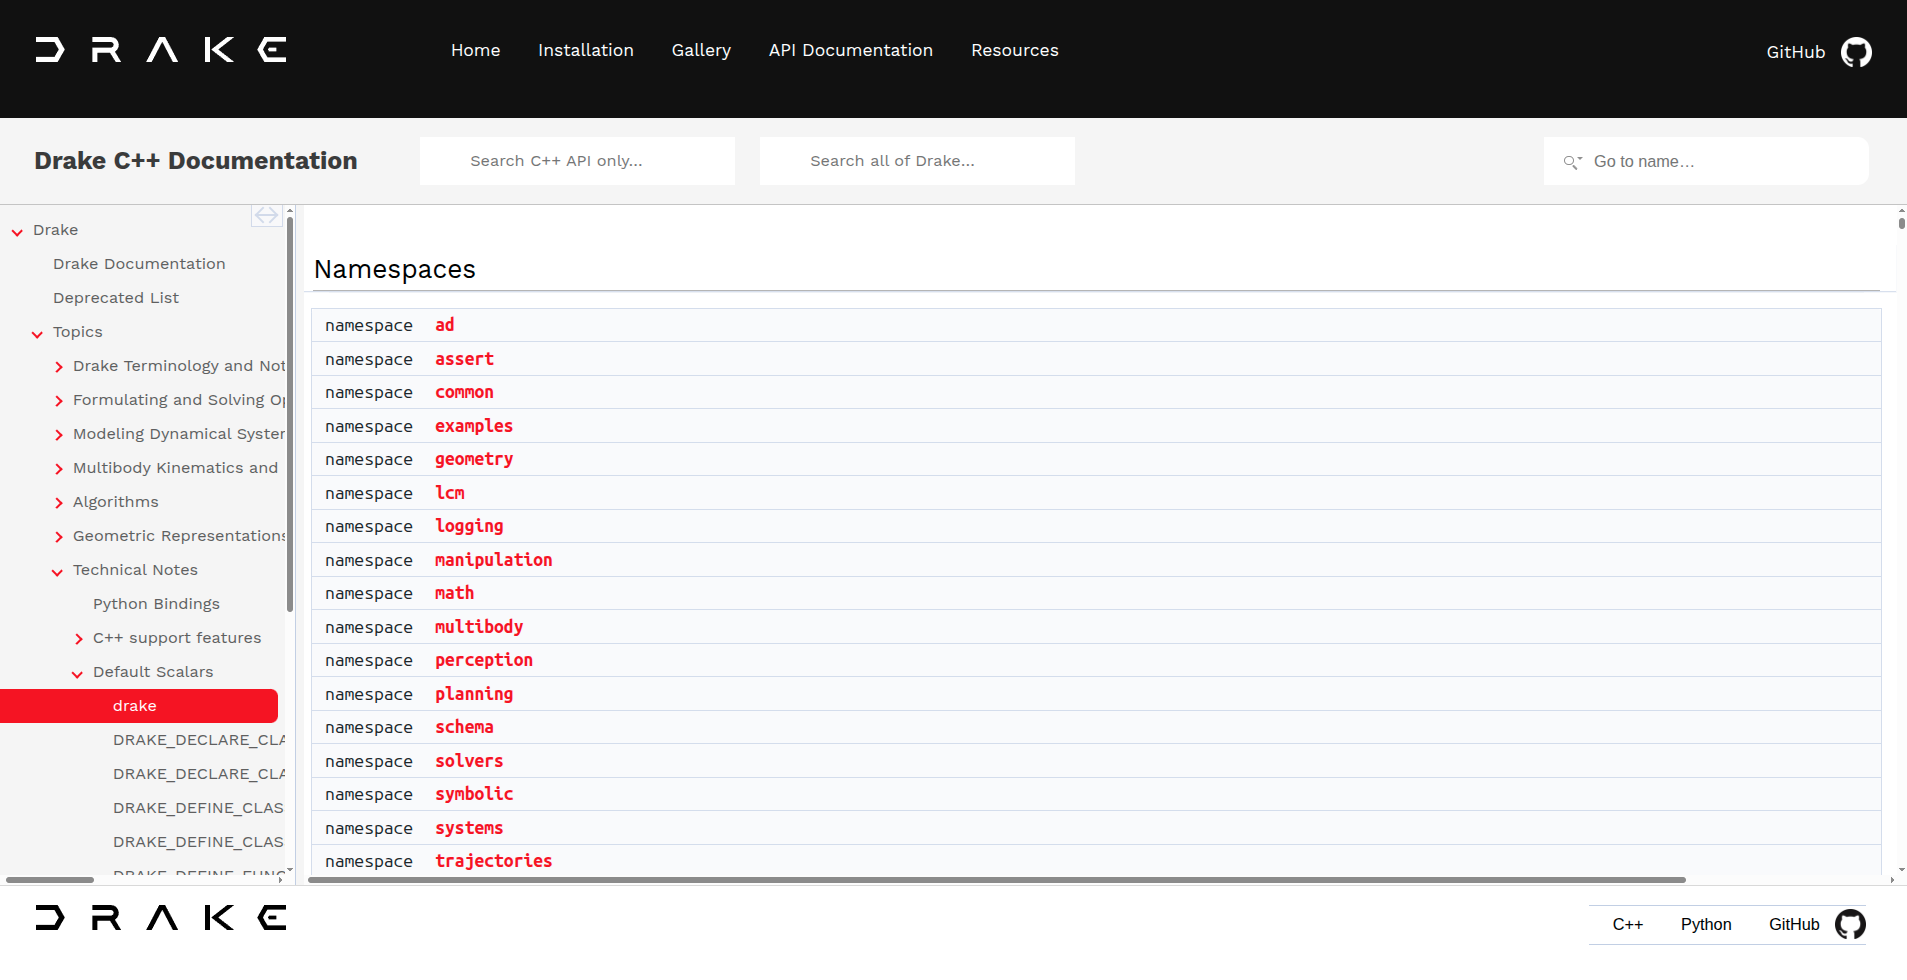Open the multibody namespace link

click(x=479, y=627)
